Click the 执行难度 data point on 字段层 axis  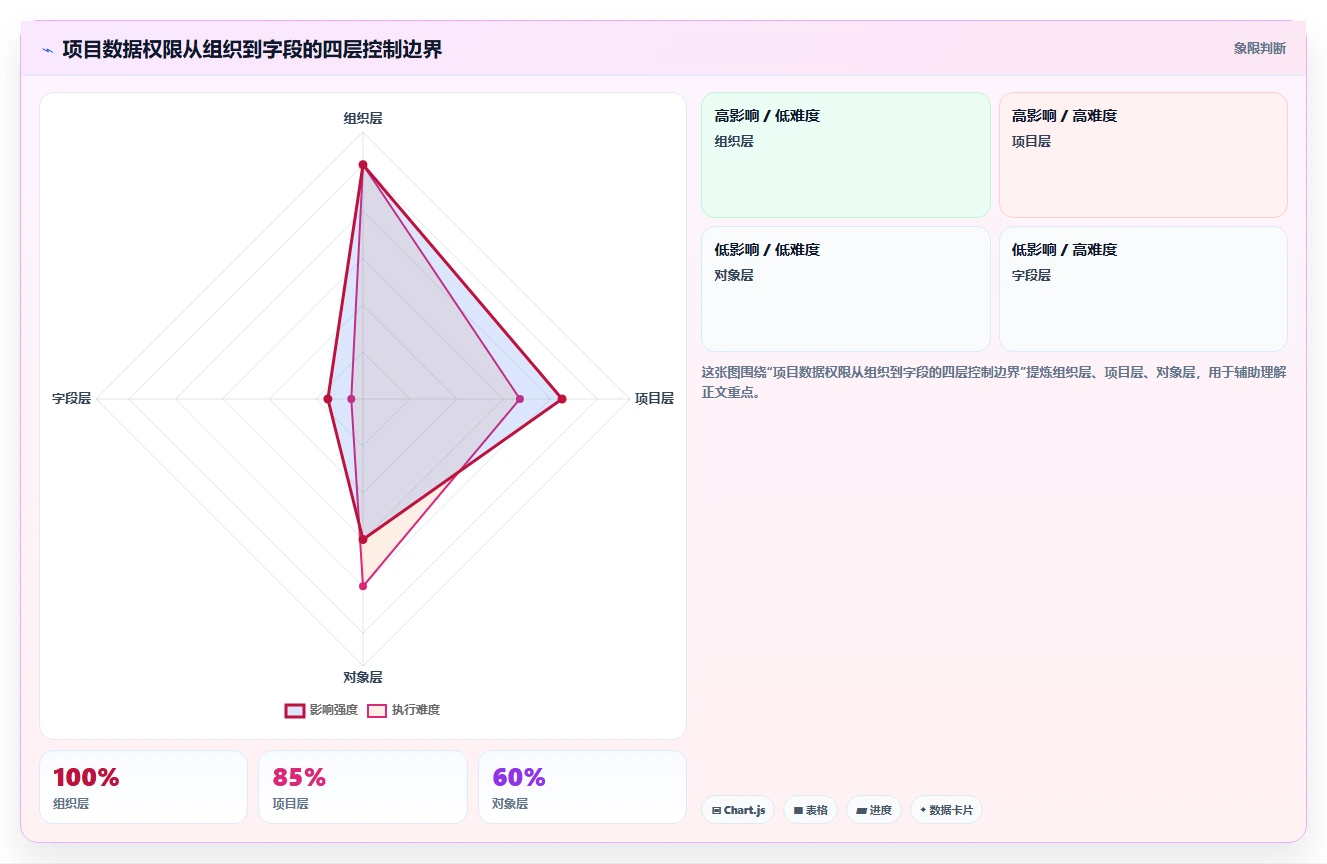click(351, 399)
